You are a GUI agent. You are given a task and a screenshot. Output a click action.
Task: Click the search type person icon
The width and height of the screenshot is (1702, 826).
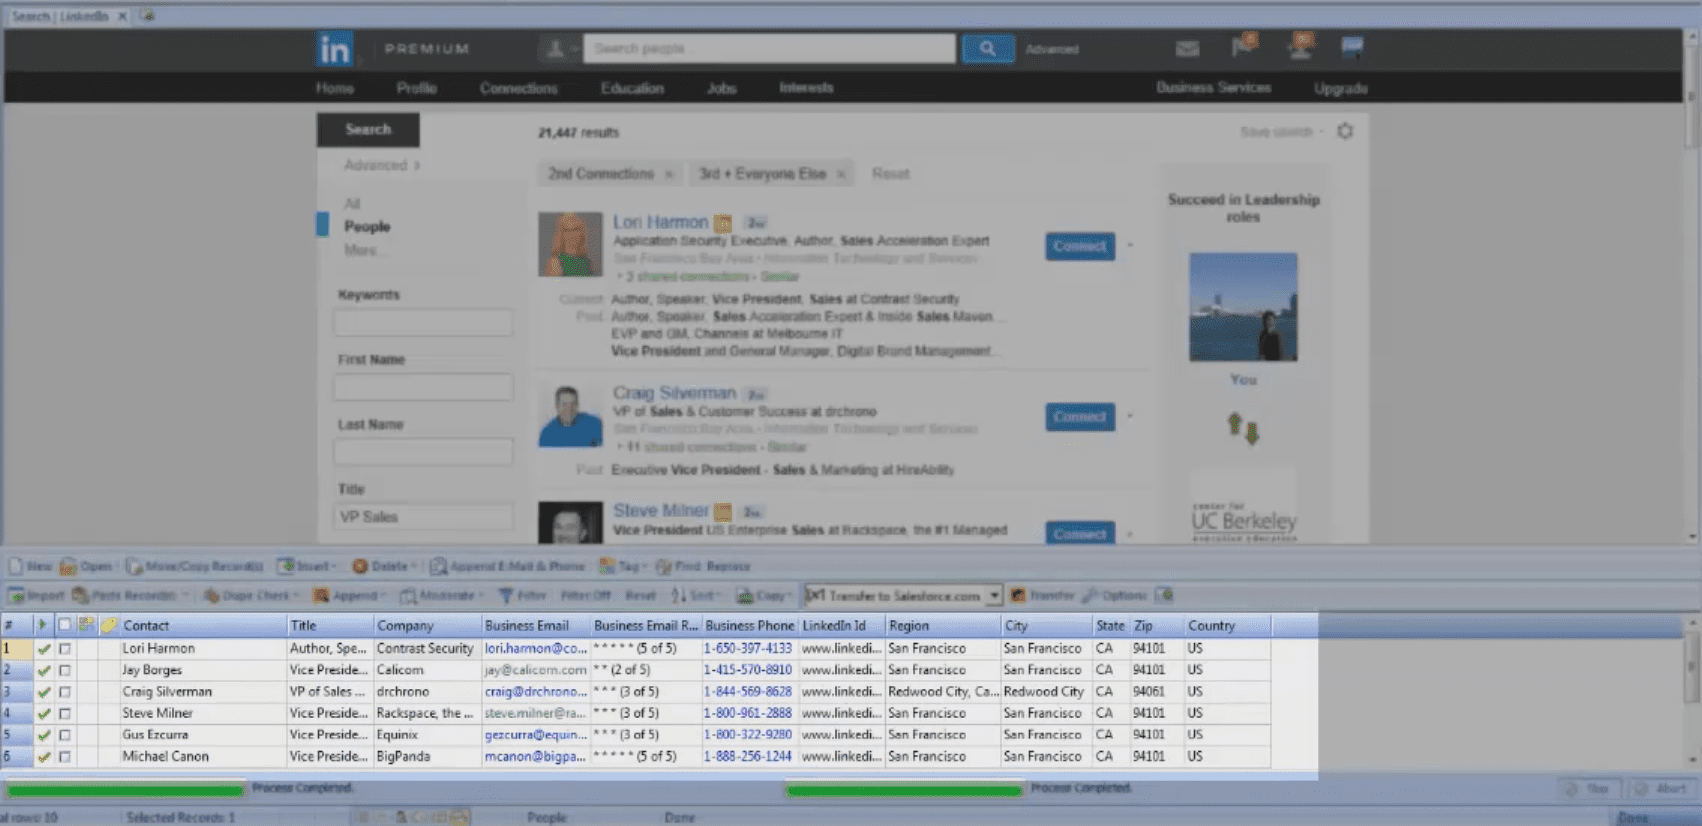[555, 49]
